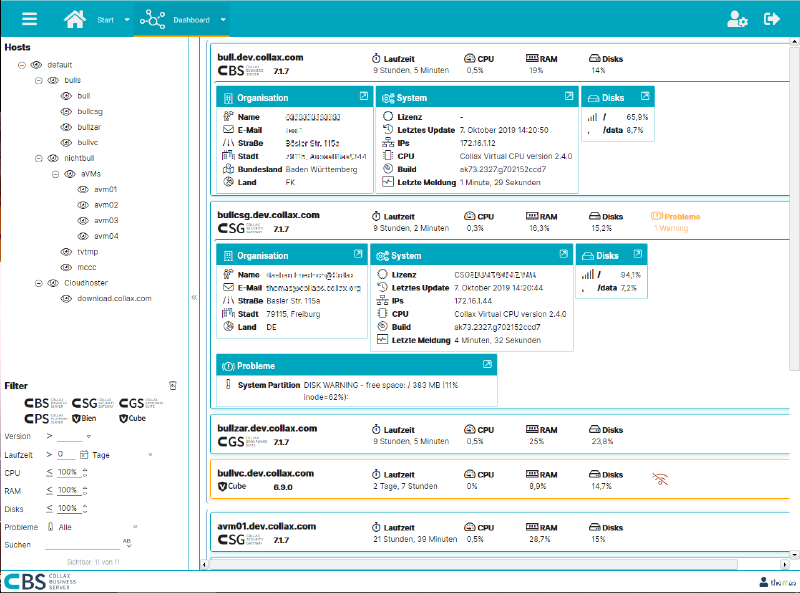The height and width of the screenshot is (593, 800).
Task: Filter hosts by the Cube product icon
Action: coord(132,419)
